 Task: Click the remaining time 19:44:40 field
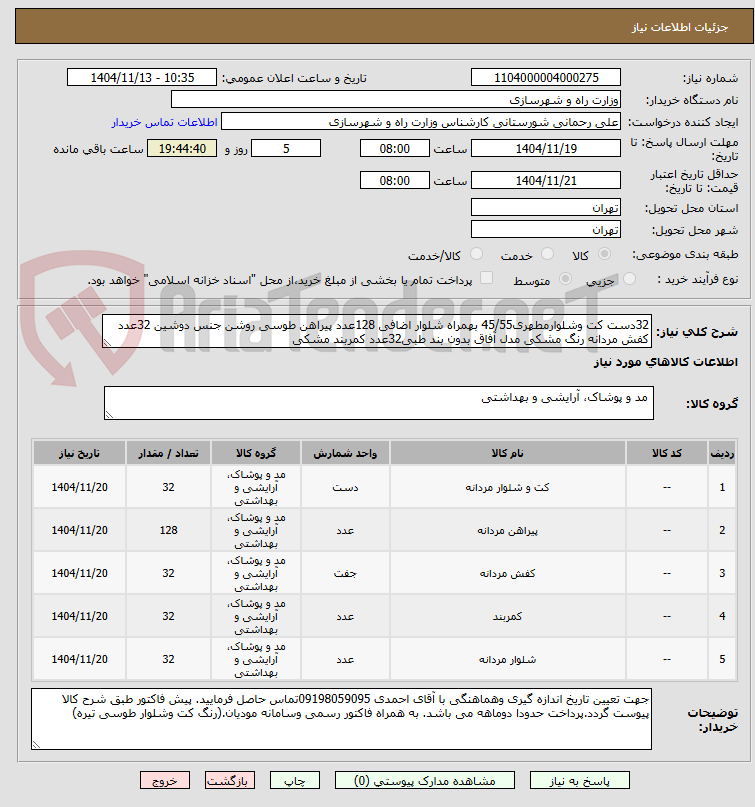pos(182,148)
